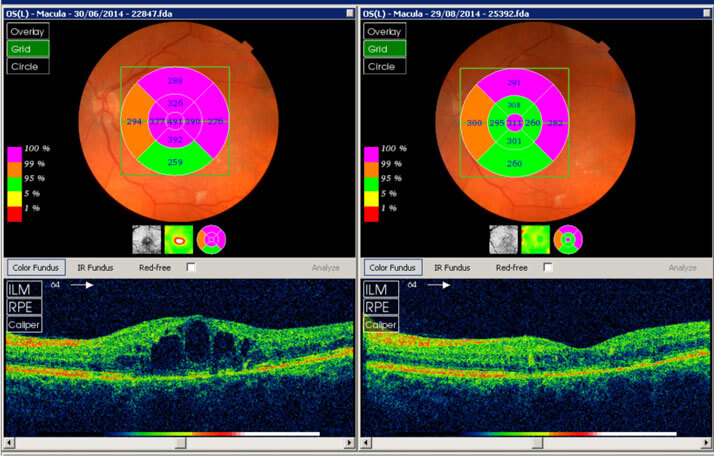
Task: Click maximize icon on right panel title bar
Action: [707, 13]
